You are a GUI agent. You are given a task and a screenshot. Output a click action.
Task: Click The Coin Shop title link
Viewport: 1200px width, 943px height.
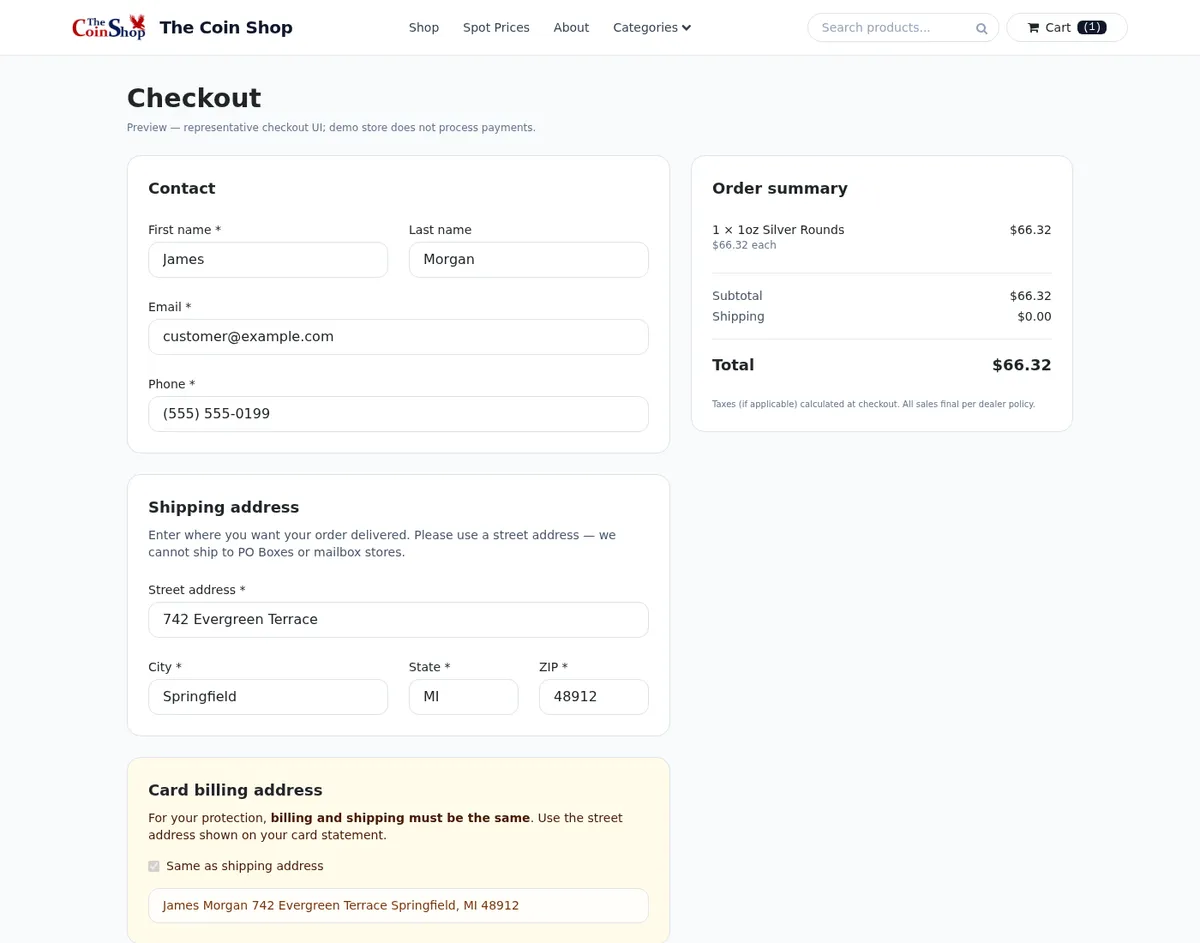[x=226, y=28]
